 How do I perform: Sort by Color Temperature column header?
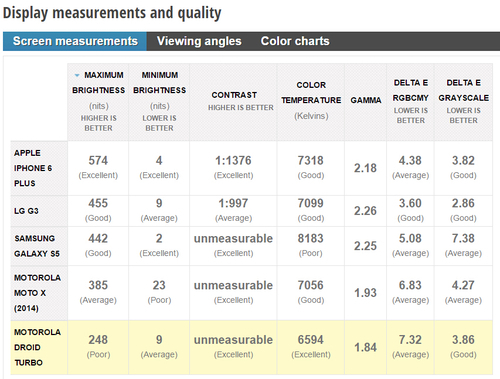311,102
